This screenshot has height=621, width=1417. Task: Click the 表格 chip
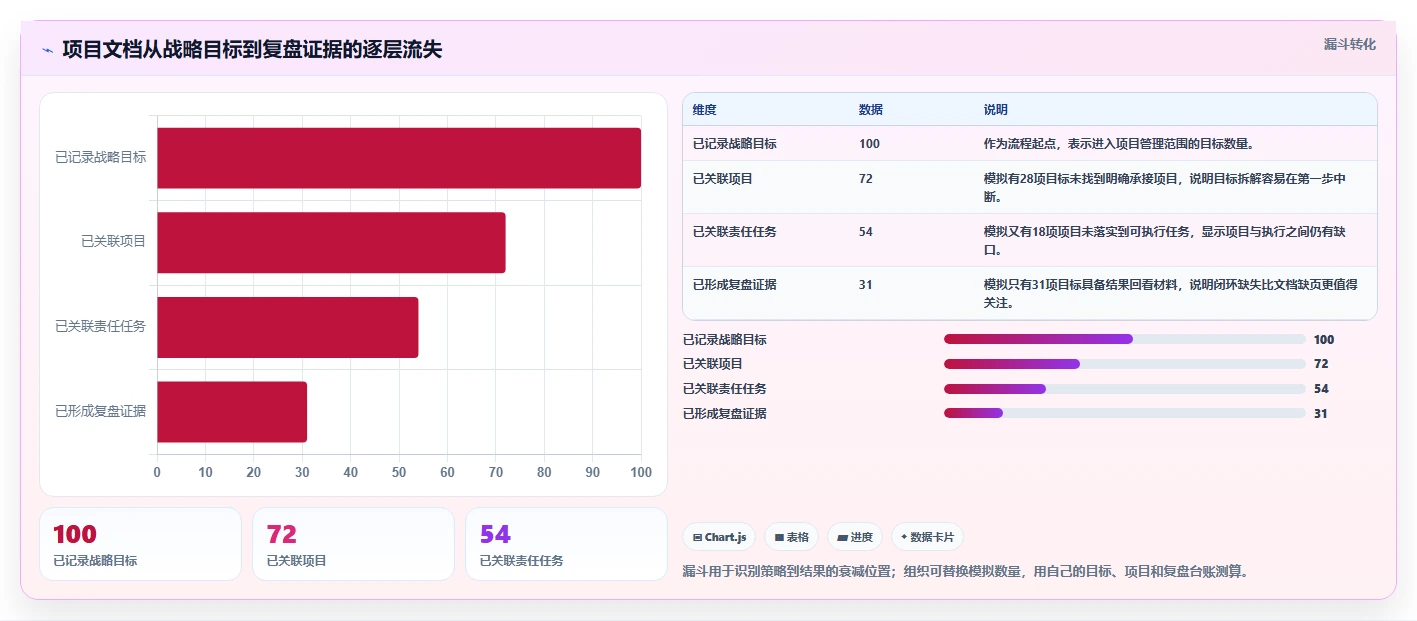click(x=791, y=537)
